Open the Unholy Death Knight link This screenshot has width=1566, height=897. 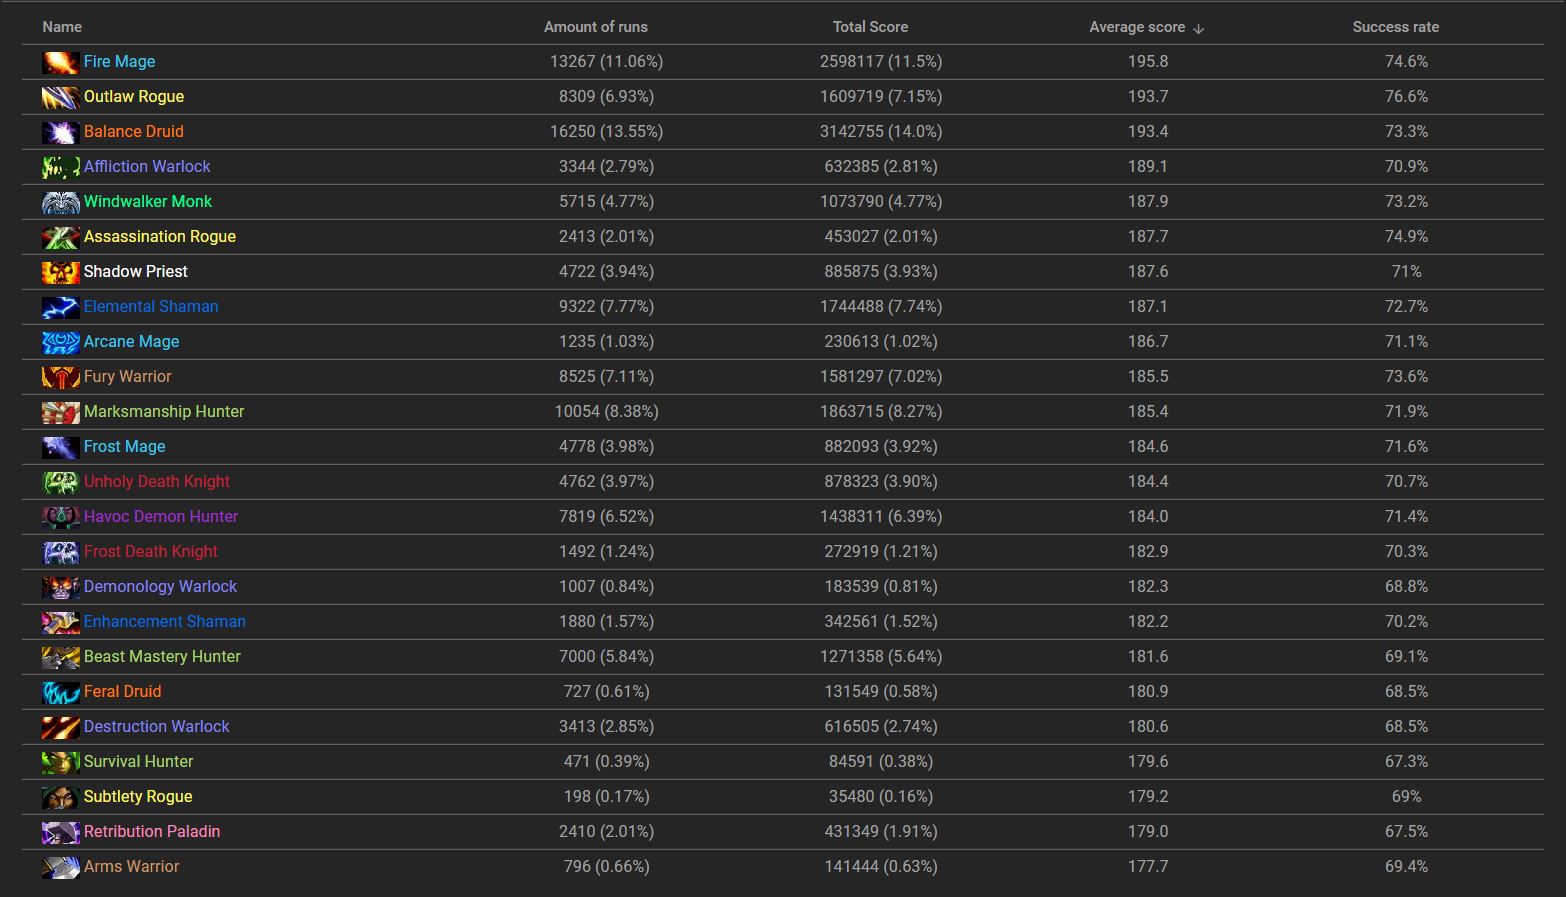pos(157,481)
